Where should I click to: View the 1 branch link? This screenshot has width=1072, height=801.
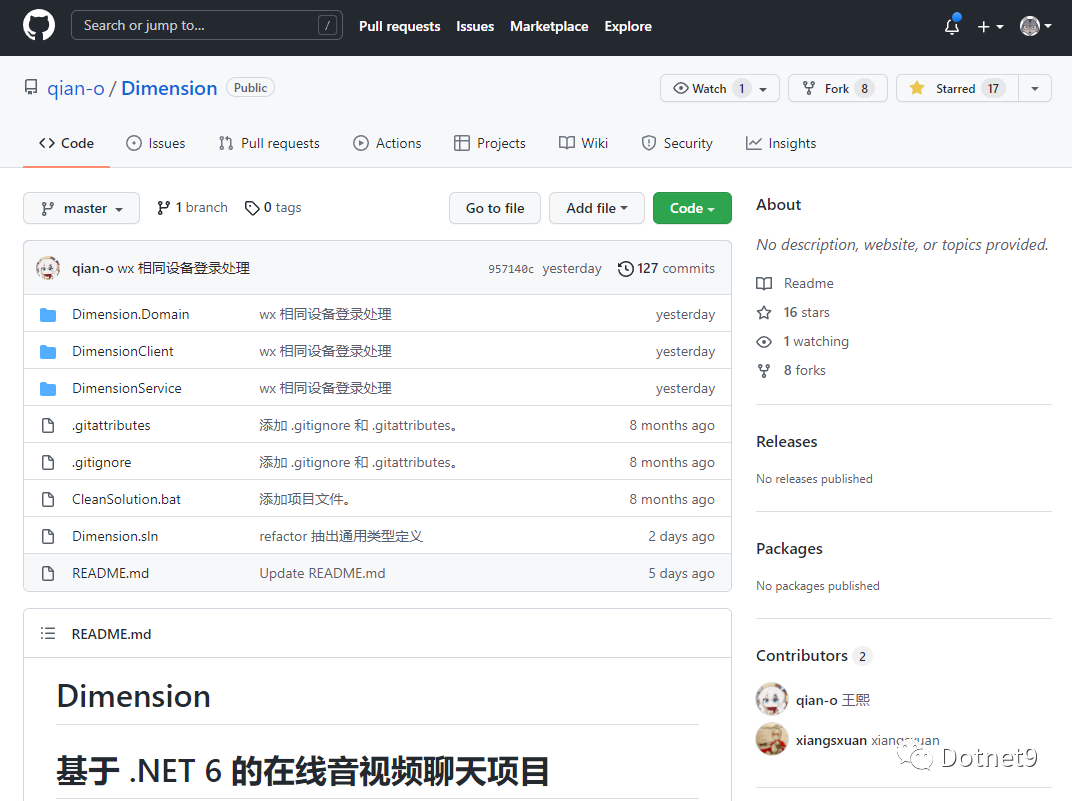click(192, 208)
